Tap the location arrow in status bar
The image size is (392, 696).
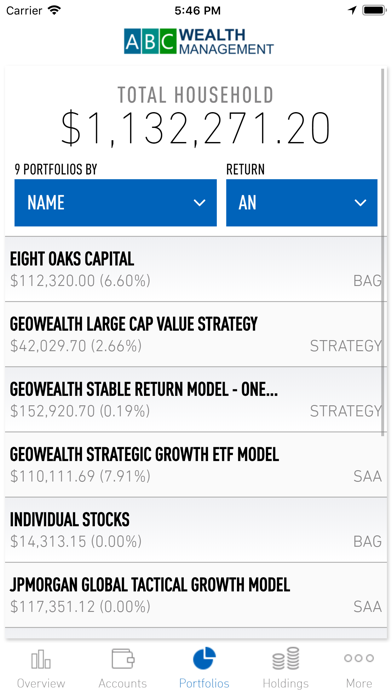[x=352, y=10]
